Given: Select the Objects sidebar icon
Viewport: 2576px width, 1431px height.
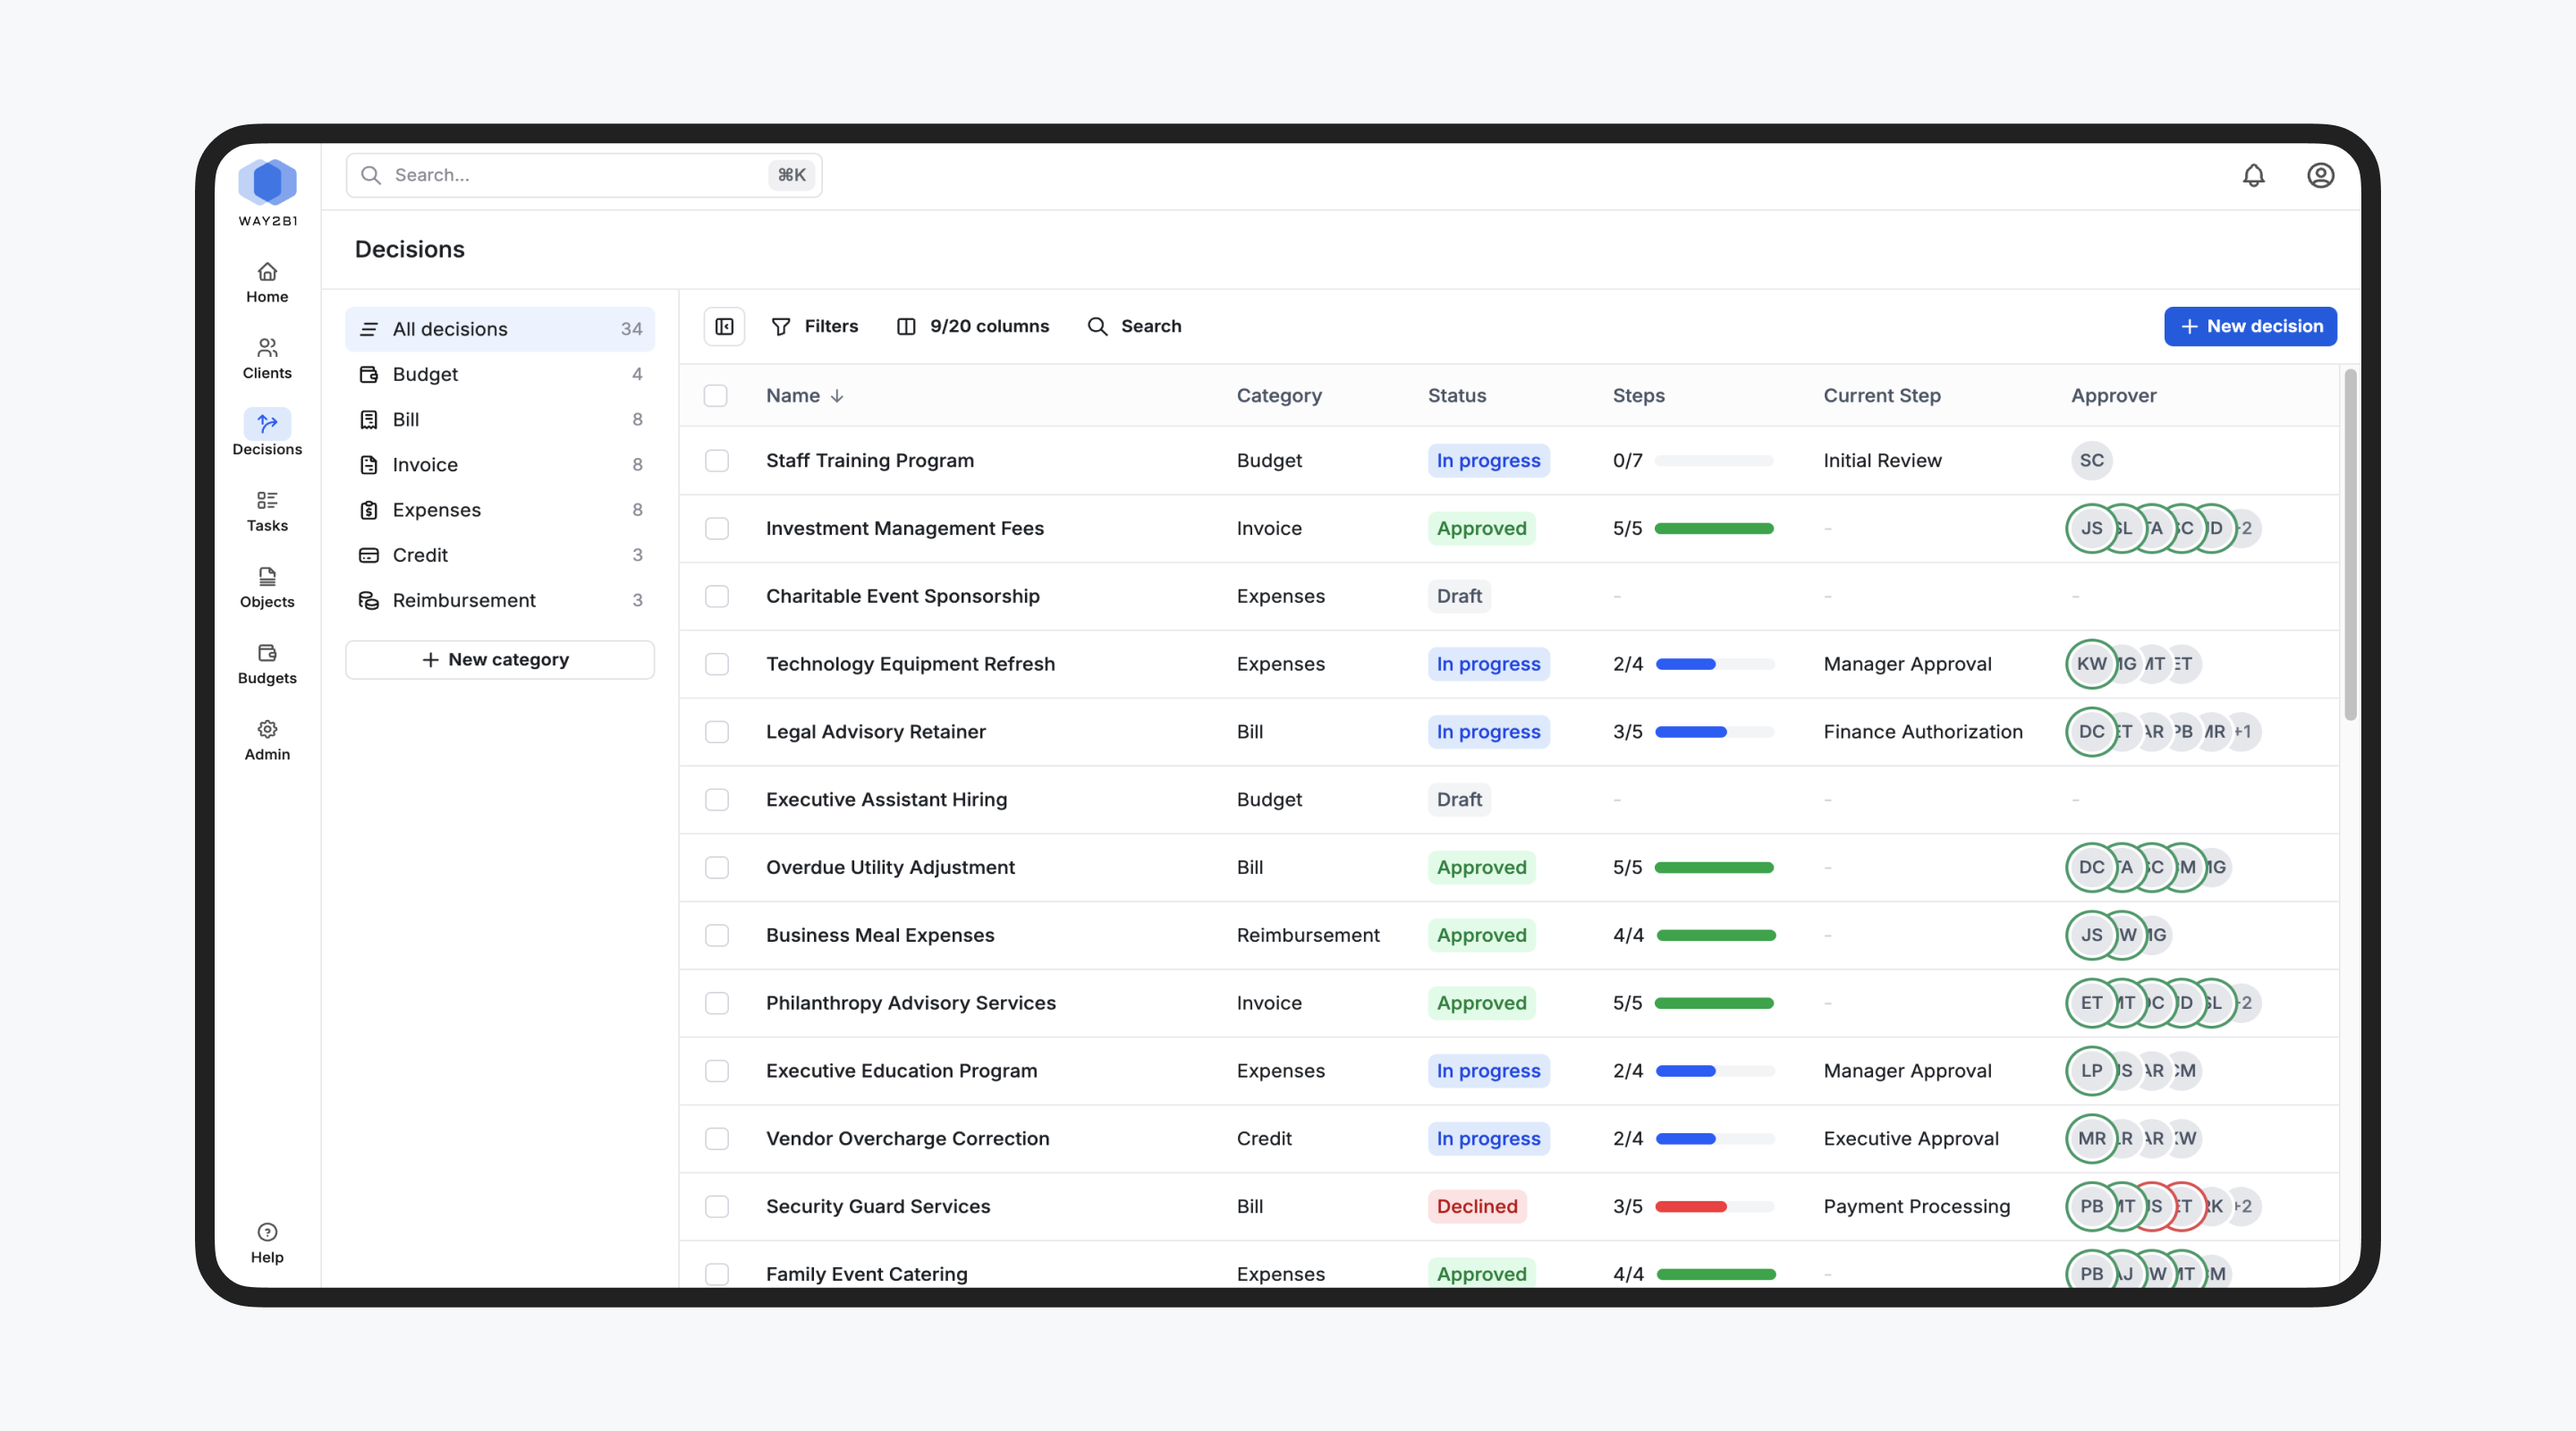Looking at the screenshot, I should (x=266, y=586).
